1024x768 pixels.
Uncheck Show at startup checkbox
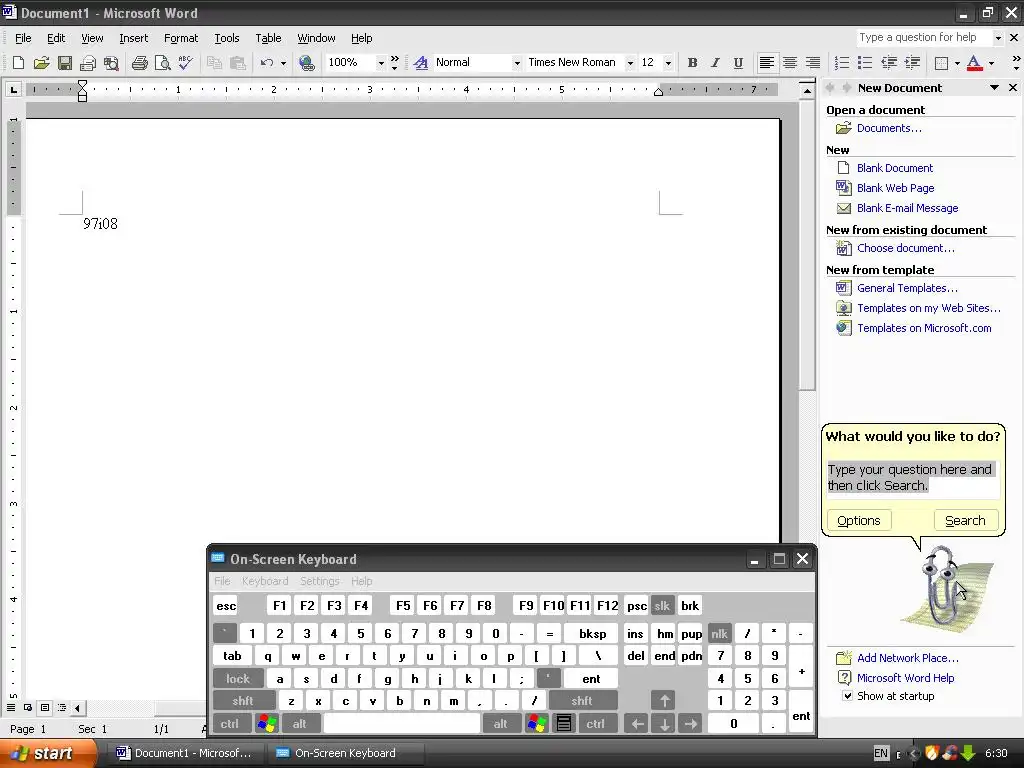pos(847,696)
